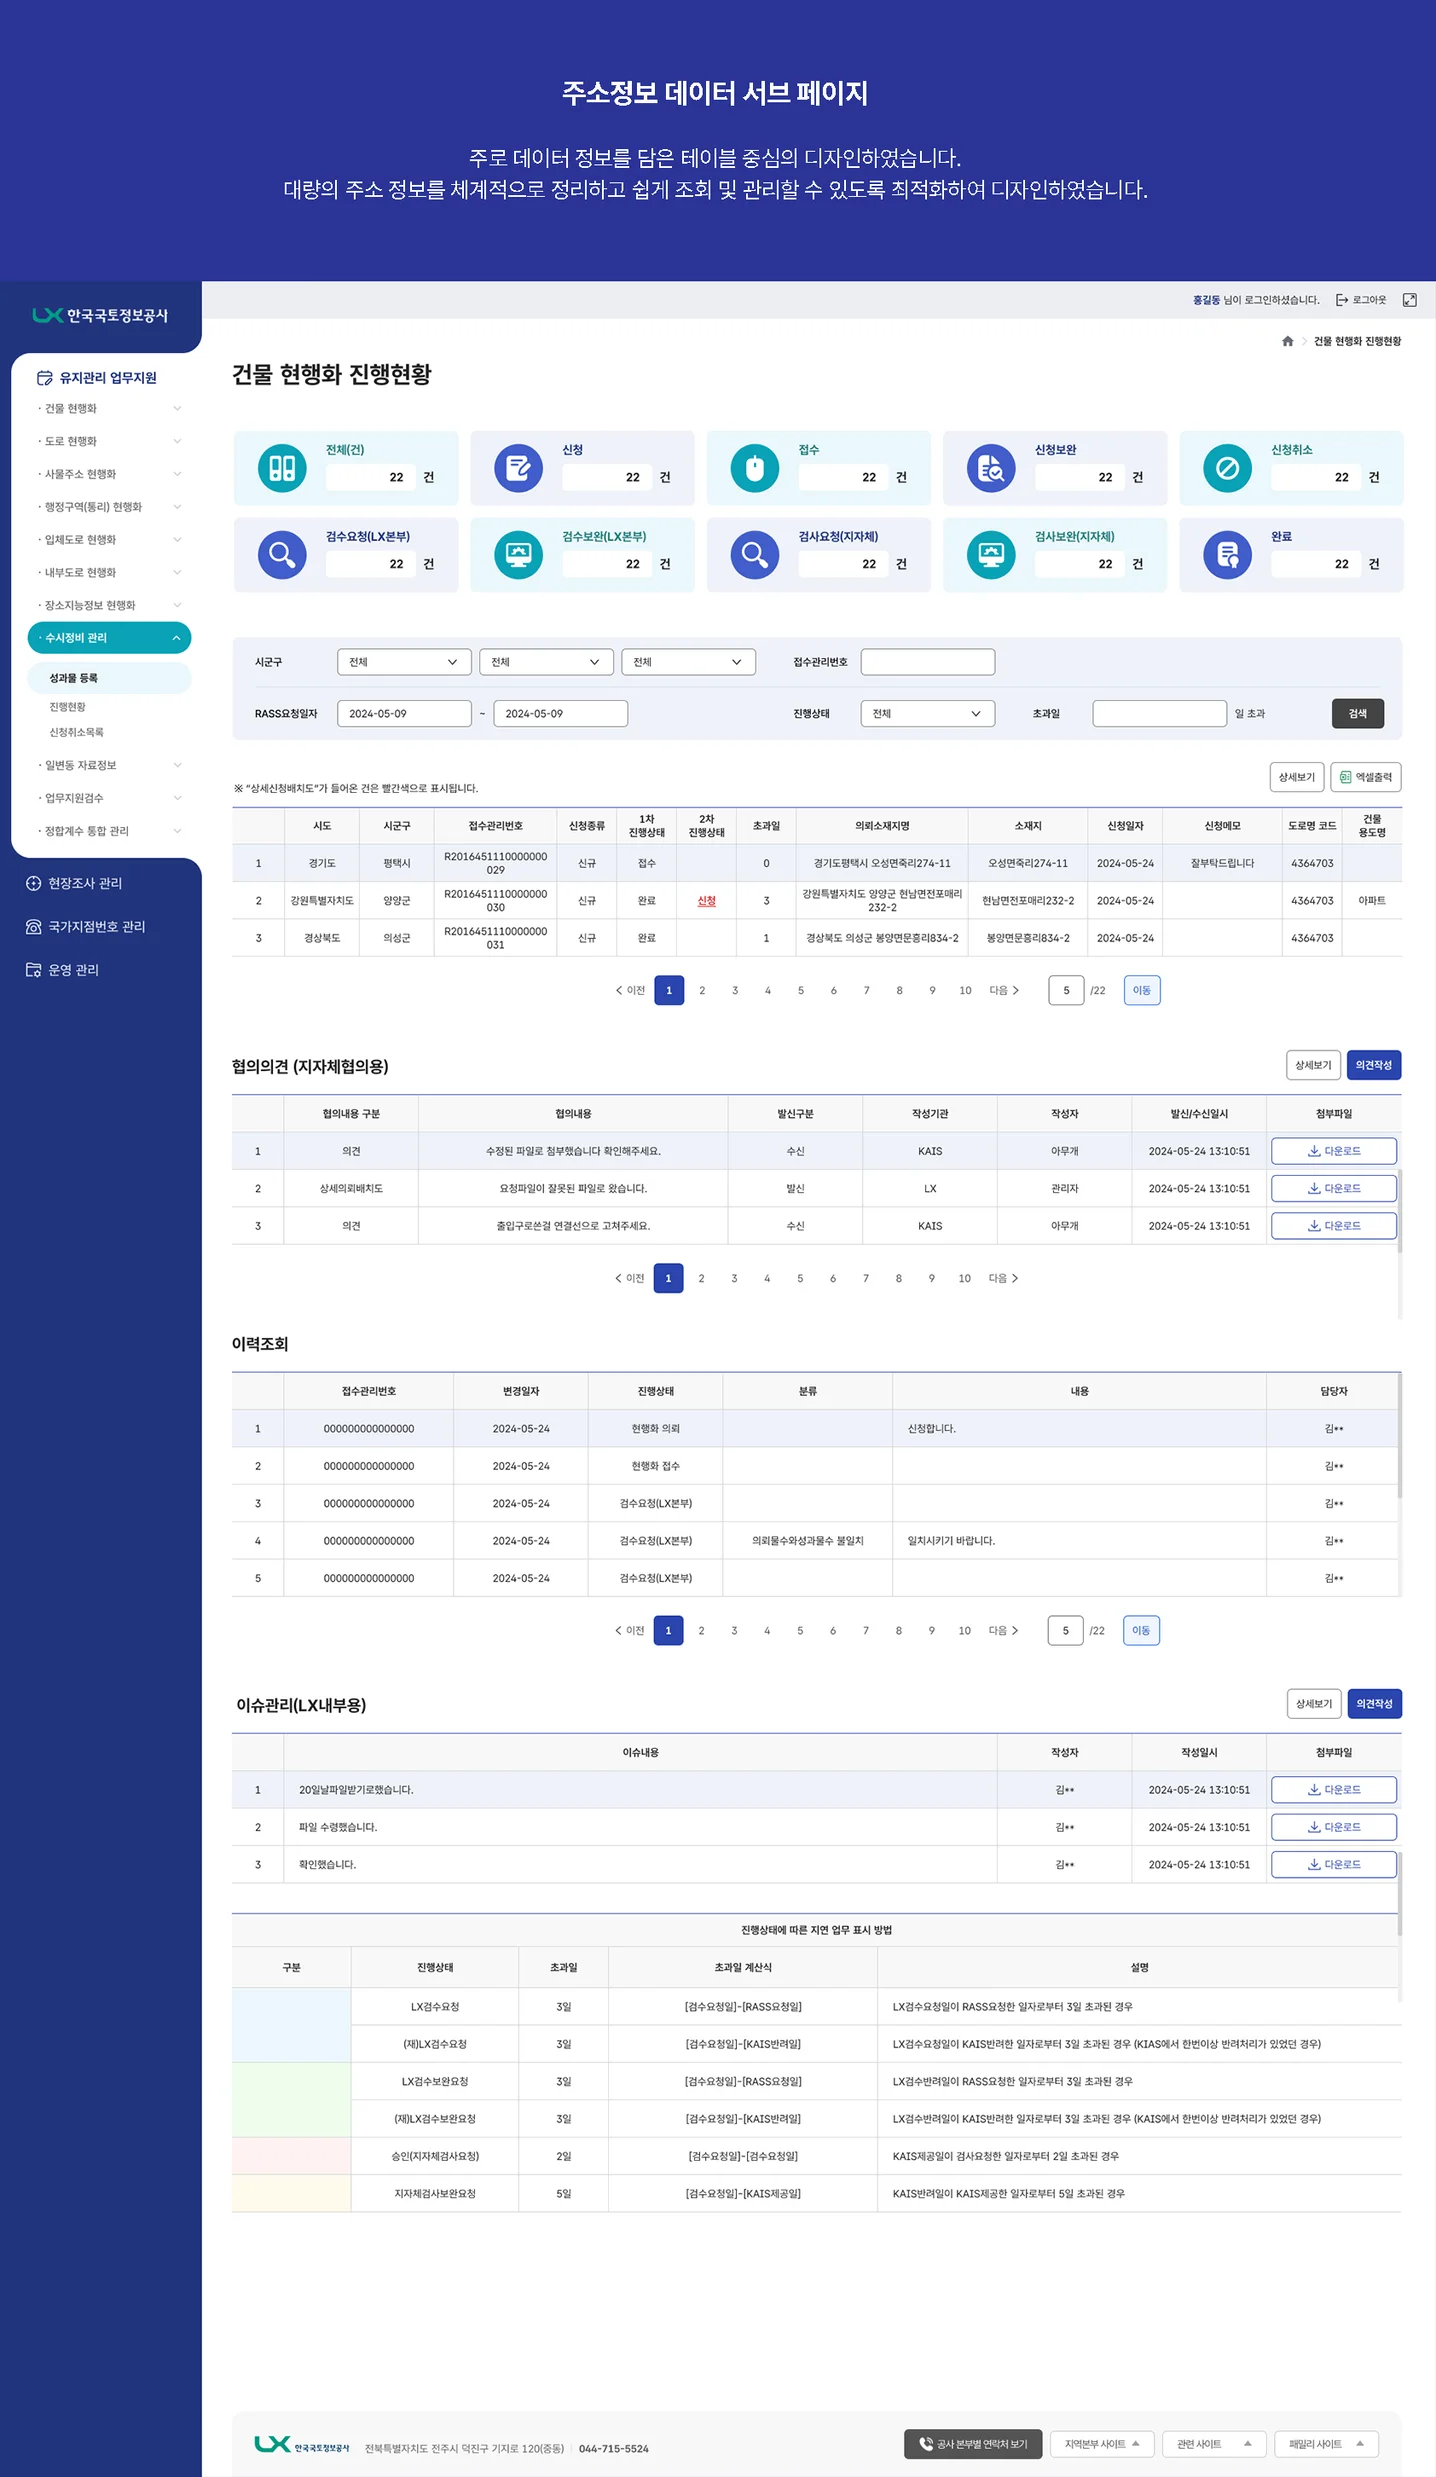Open the 현장조사 관리 sidebar menu
1436x2477 pixels.
click(85, 883)
